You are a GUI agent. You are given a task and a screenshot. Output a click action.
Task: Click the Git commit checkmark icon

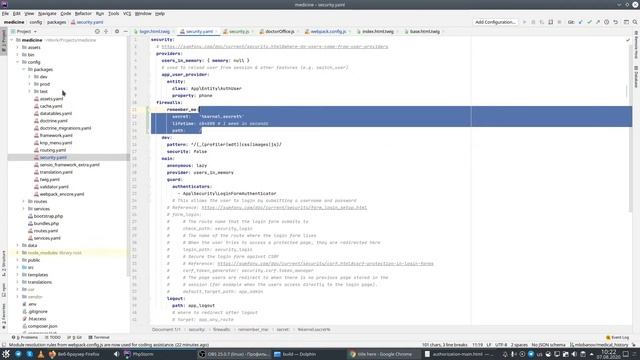(x=589, y=22)
